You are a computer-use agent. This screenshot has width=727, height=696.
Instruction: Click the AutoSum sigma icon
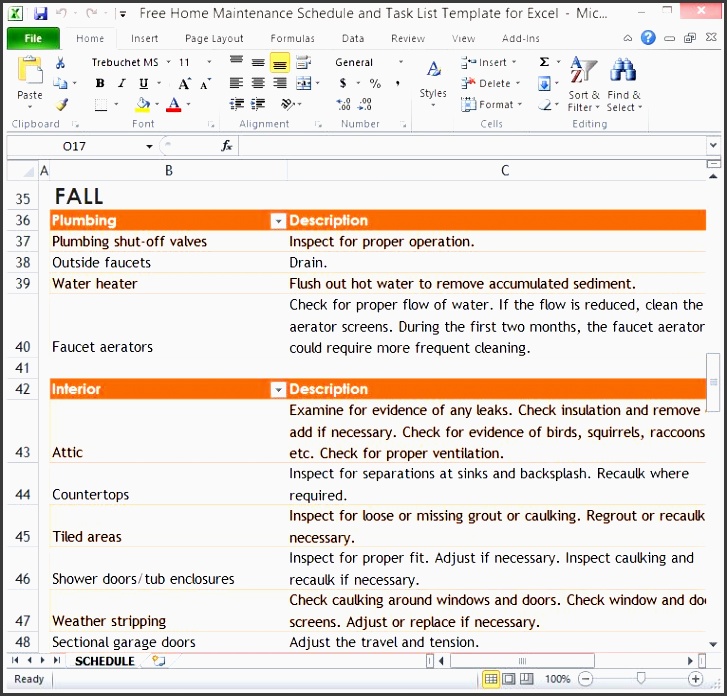[x=544, y=62]
